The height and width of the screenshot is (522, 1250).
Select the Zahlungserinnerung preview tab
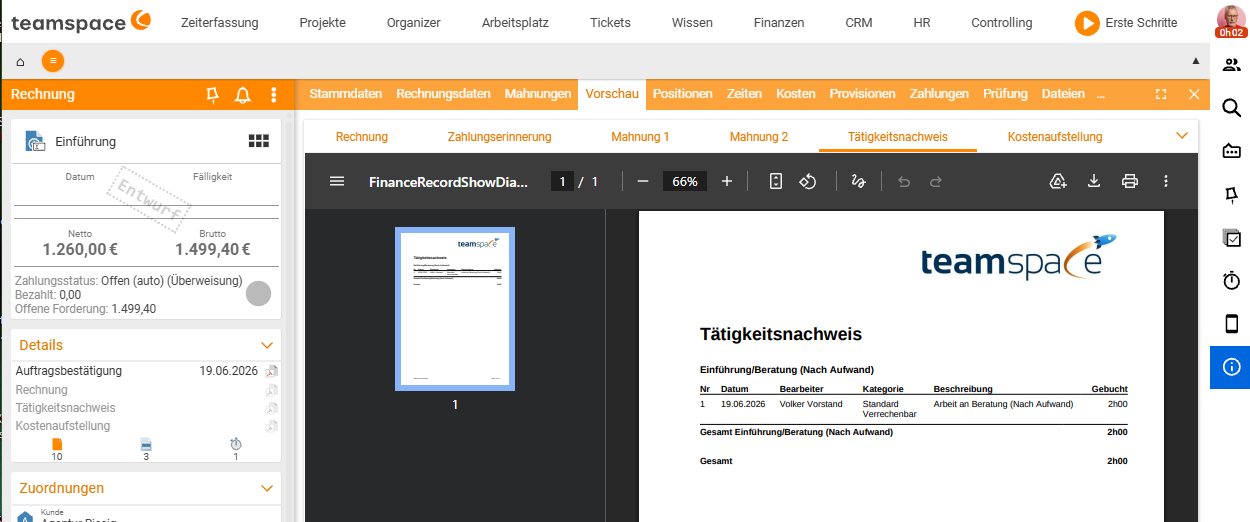[x=499, y=136]
